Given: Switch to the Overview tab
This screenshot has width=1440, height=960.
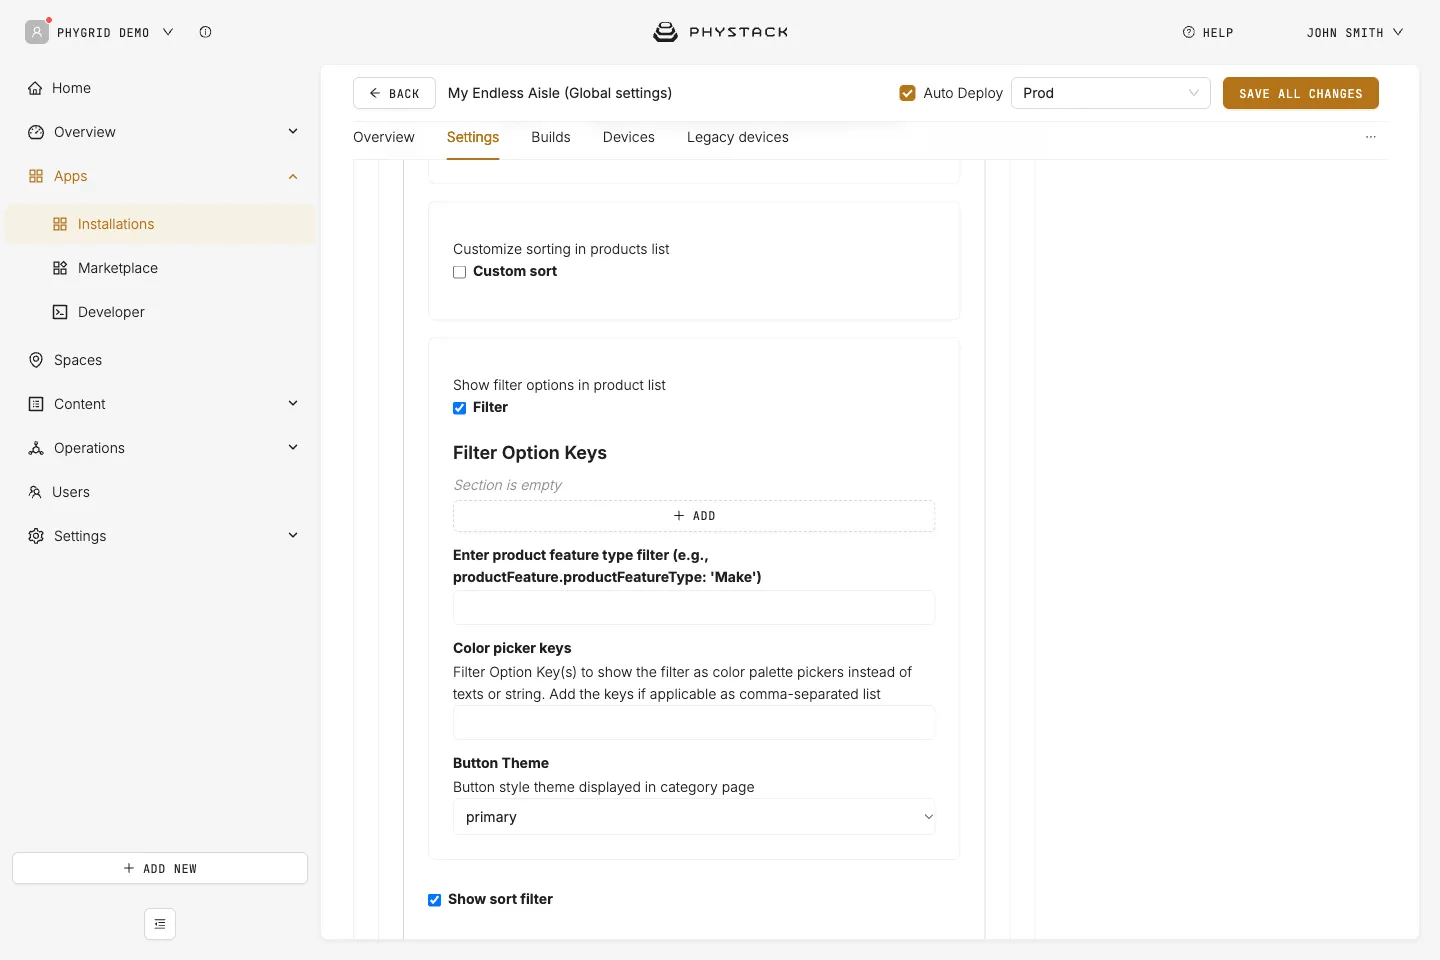Looking at the screenshot, I should click(384, 137).
